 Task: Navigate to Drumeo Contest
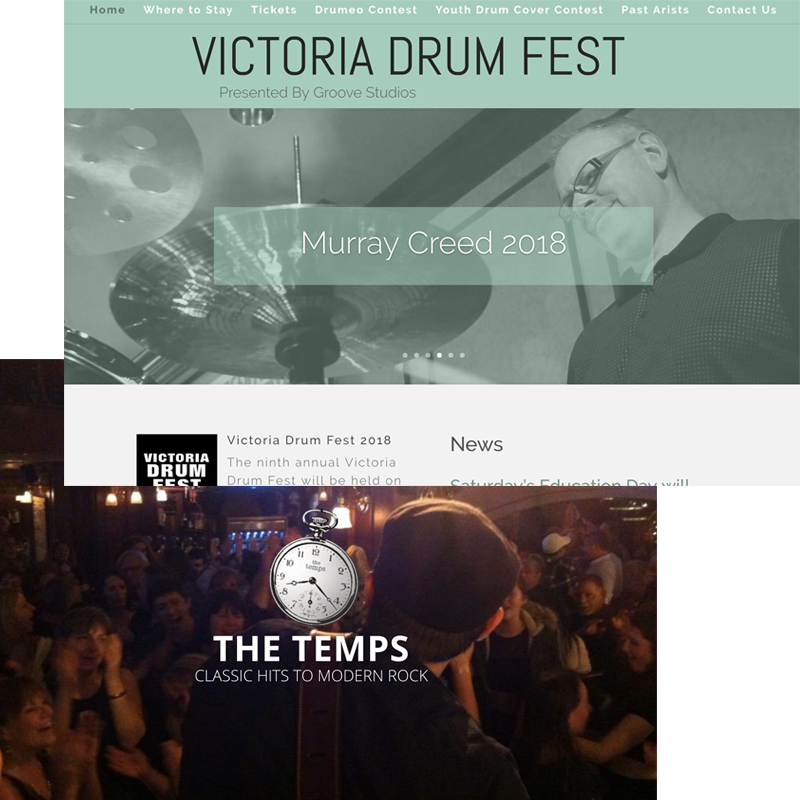click(x=366, y=10)
